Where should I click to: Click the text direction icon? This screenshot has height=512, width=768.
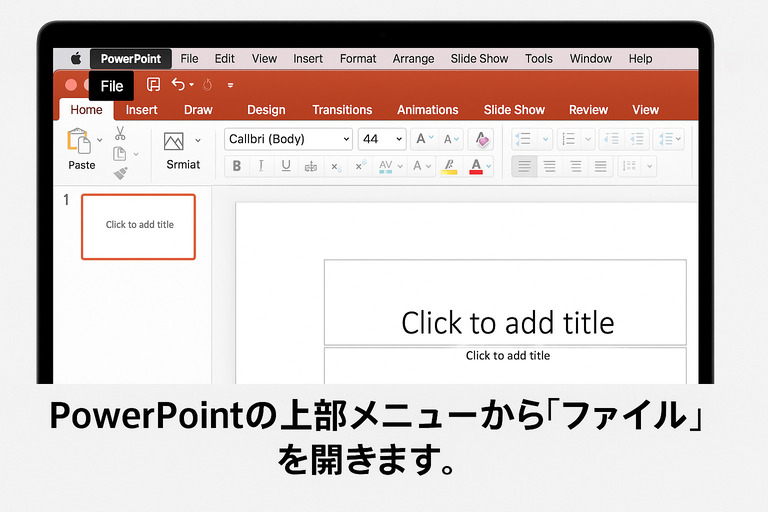tap(629, 166)
